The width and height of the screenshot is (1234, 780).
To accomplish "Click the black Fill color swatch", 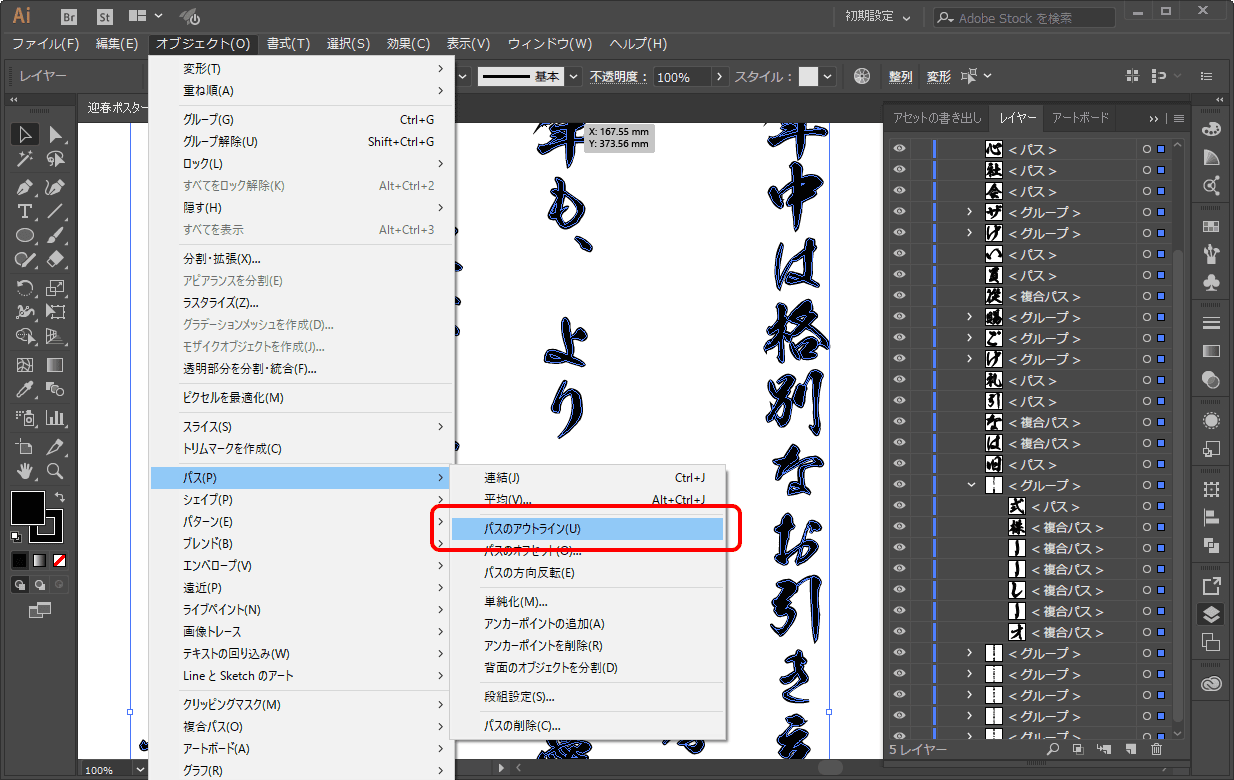I will 27,507.
